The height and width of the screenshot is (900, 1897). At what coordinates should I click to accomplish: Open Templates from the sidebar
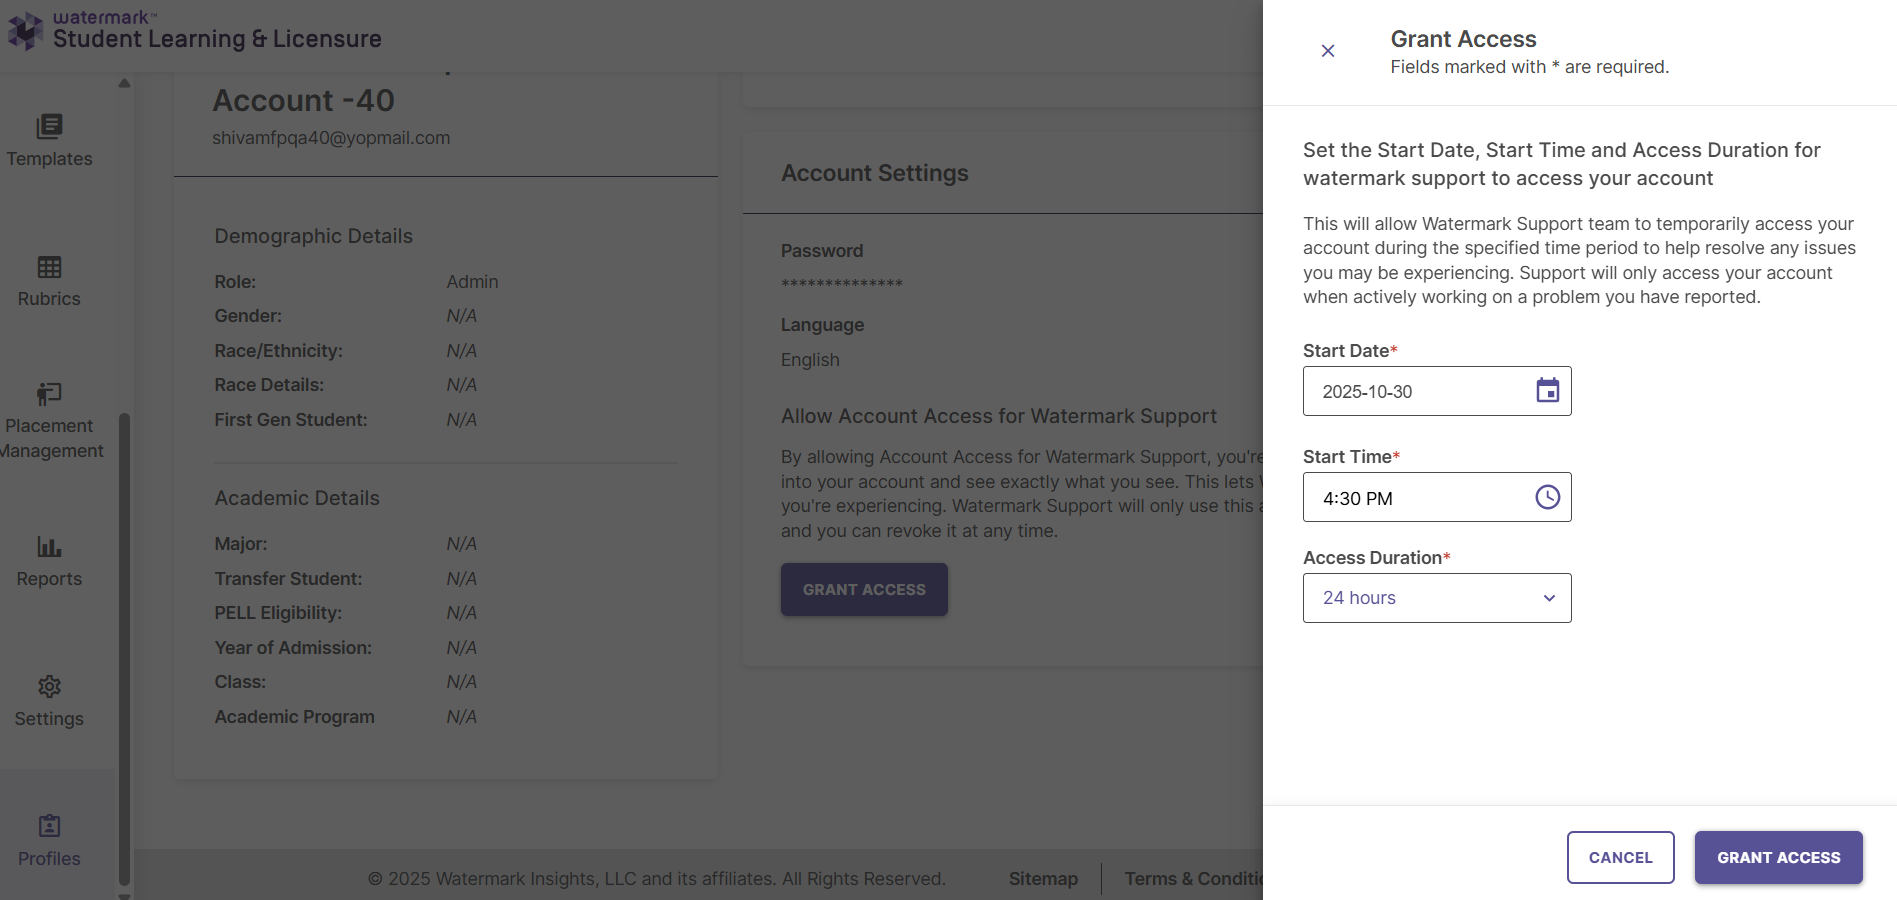click(x=49, y=141)
